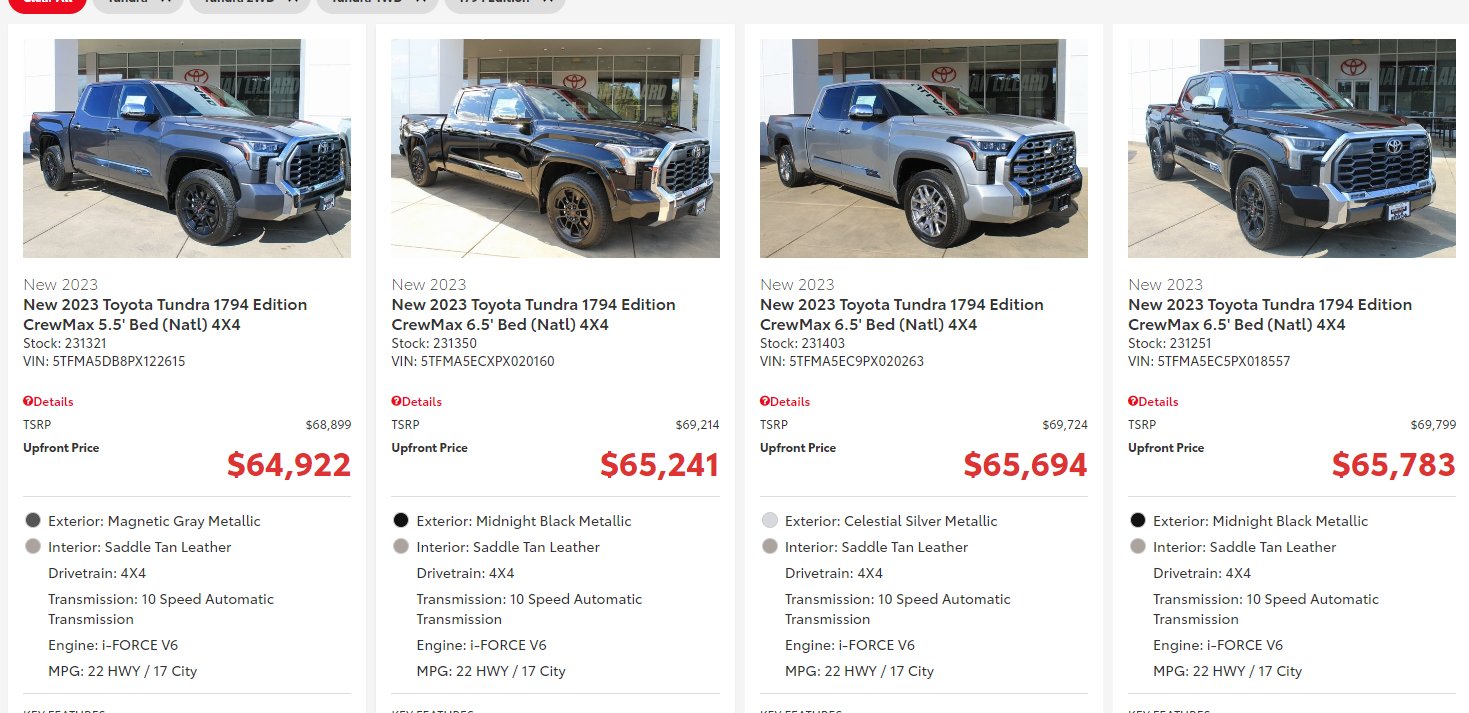1469x713 pixels.
Task: Open the Tundra listing title for stock 231350
Action: pos(533,315)
